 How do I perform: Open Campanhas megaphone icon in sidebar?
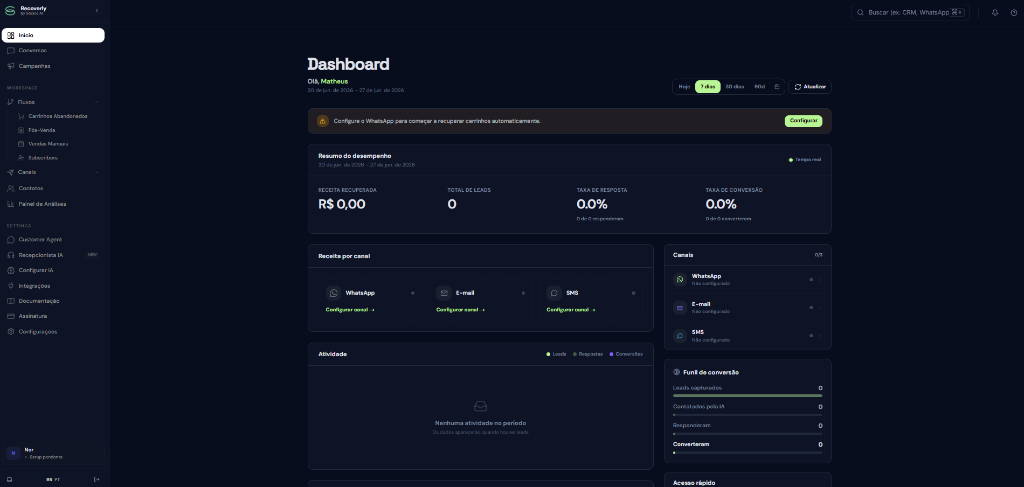pyautogui.click(x=10, y=66)
